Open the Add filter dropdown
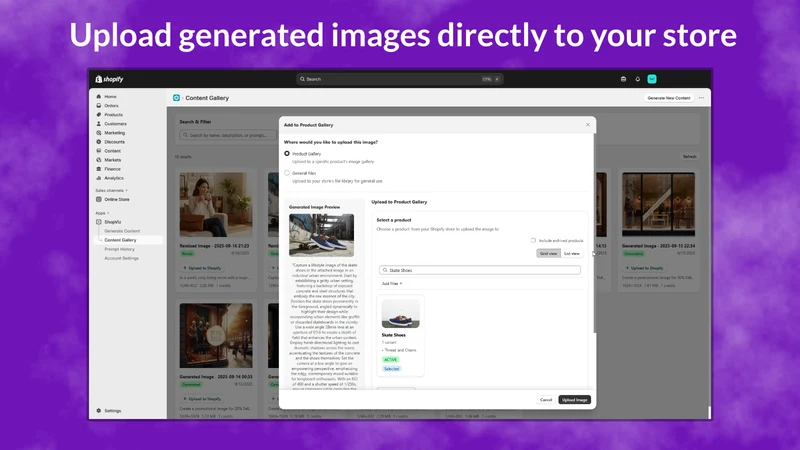Viewport: 800px width, 450px height. [392, 284]
